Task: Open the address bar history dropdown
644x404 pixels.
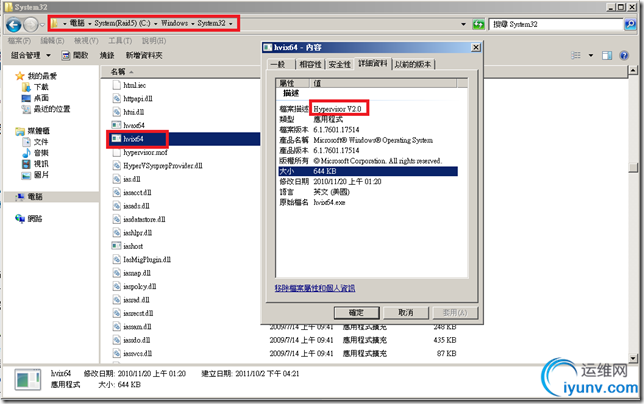Action: coord(463,24)
